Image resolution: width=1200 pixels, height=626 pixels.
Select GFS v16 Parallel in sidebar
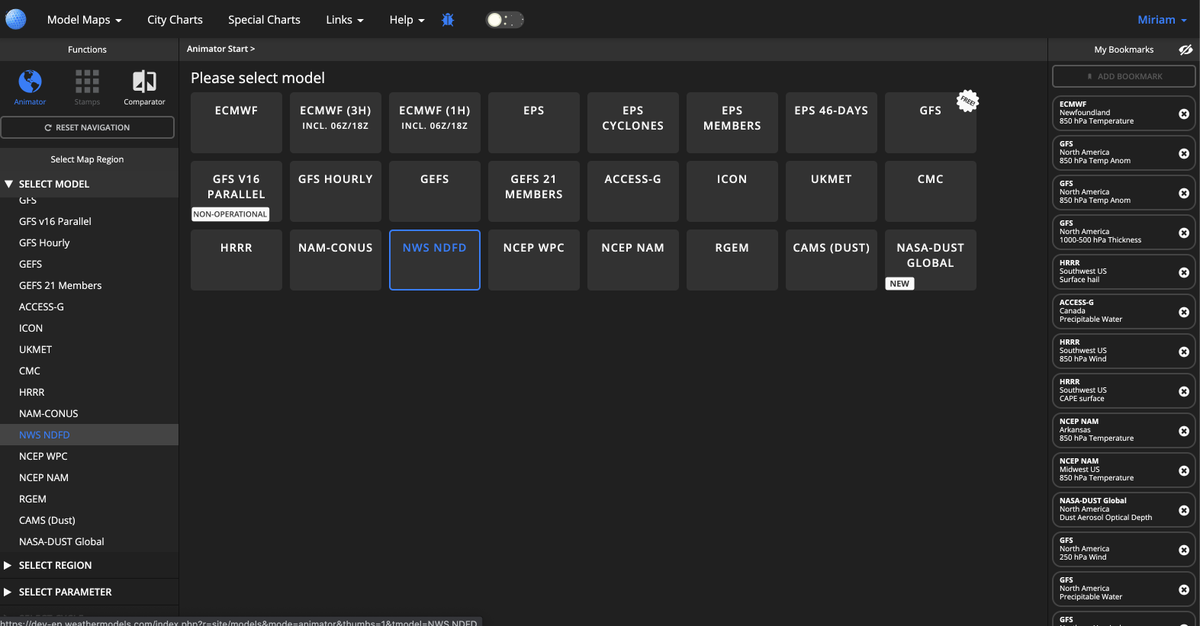click(89, 221)
